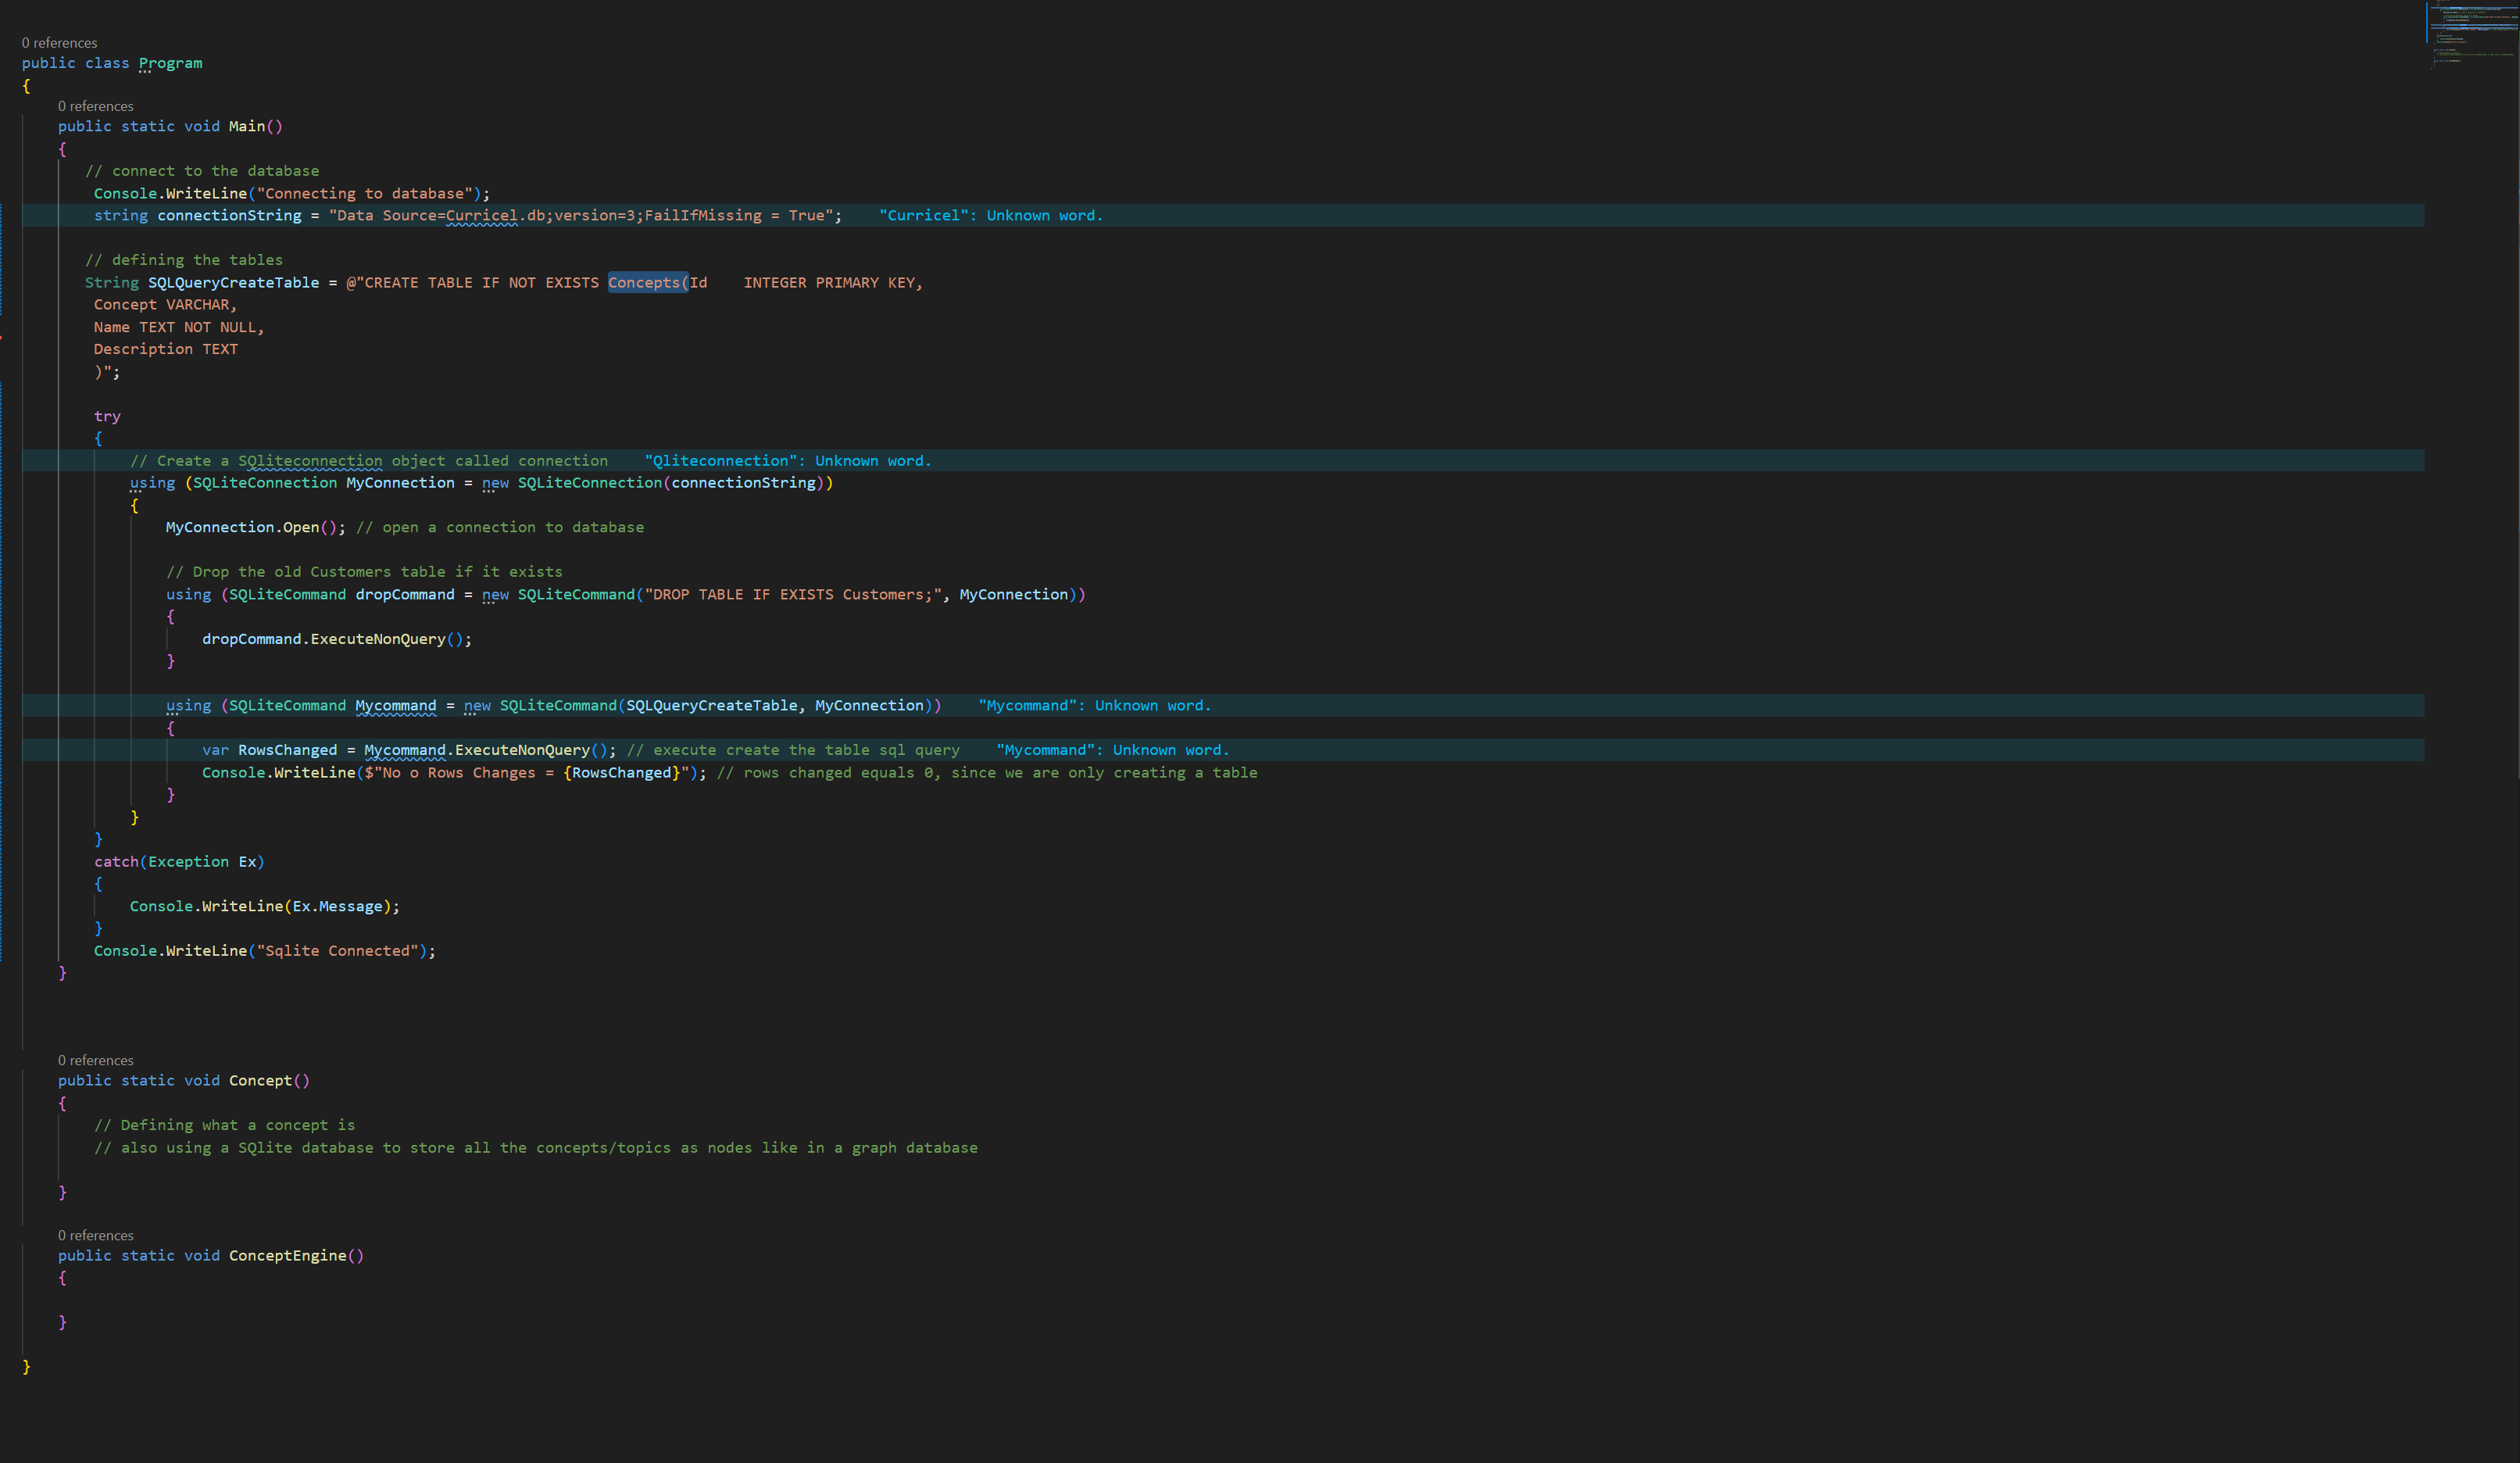The width and height of the screenshot is (2520, 1463).
Task: Click '0 references' above the Concept method
Action: (x=95, y=1060)
